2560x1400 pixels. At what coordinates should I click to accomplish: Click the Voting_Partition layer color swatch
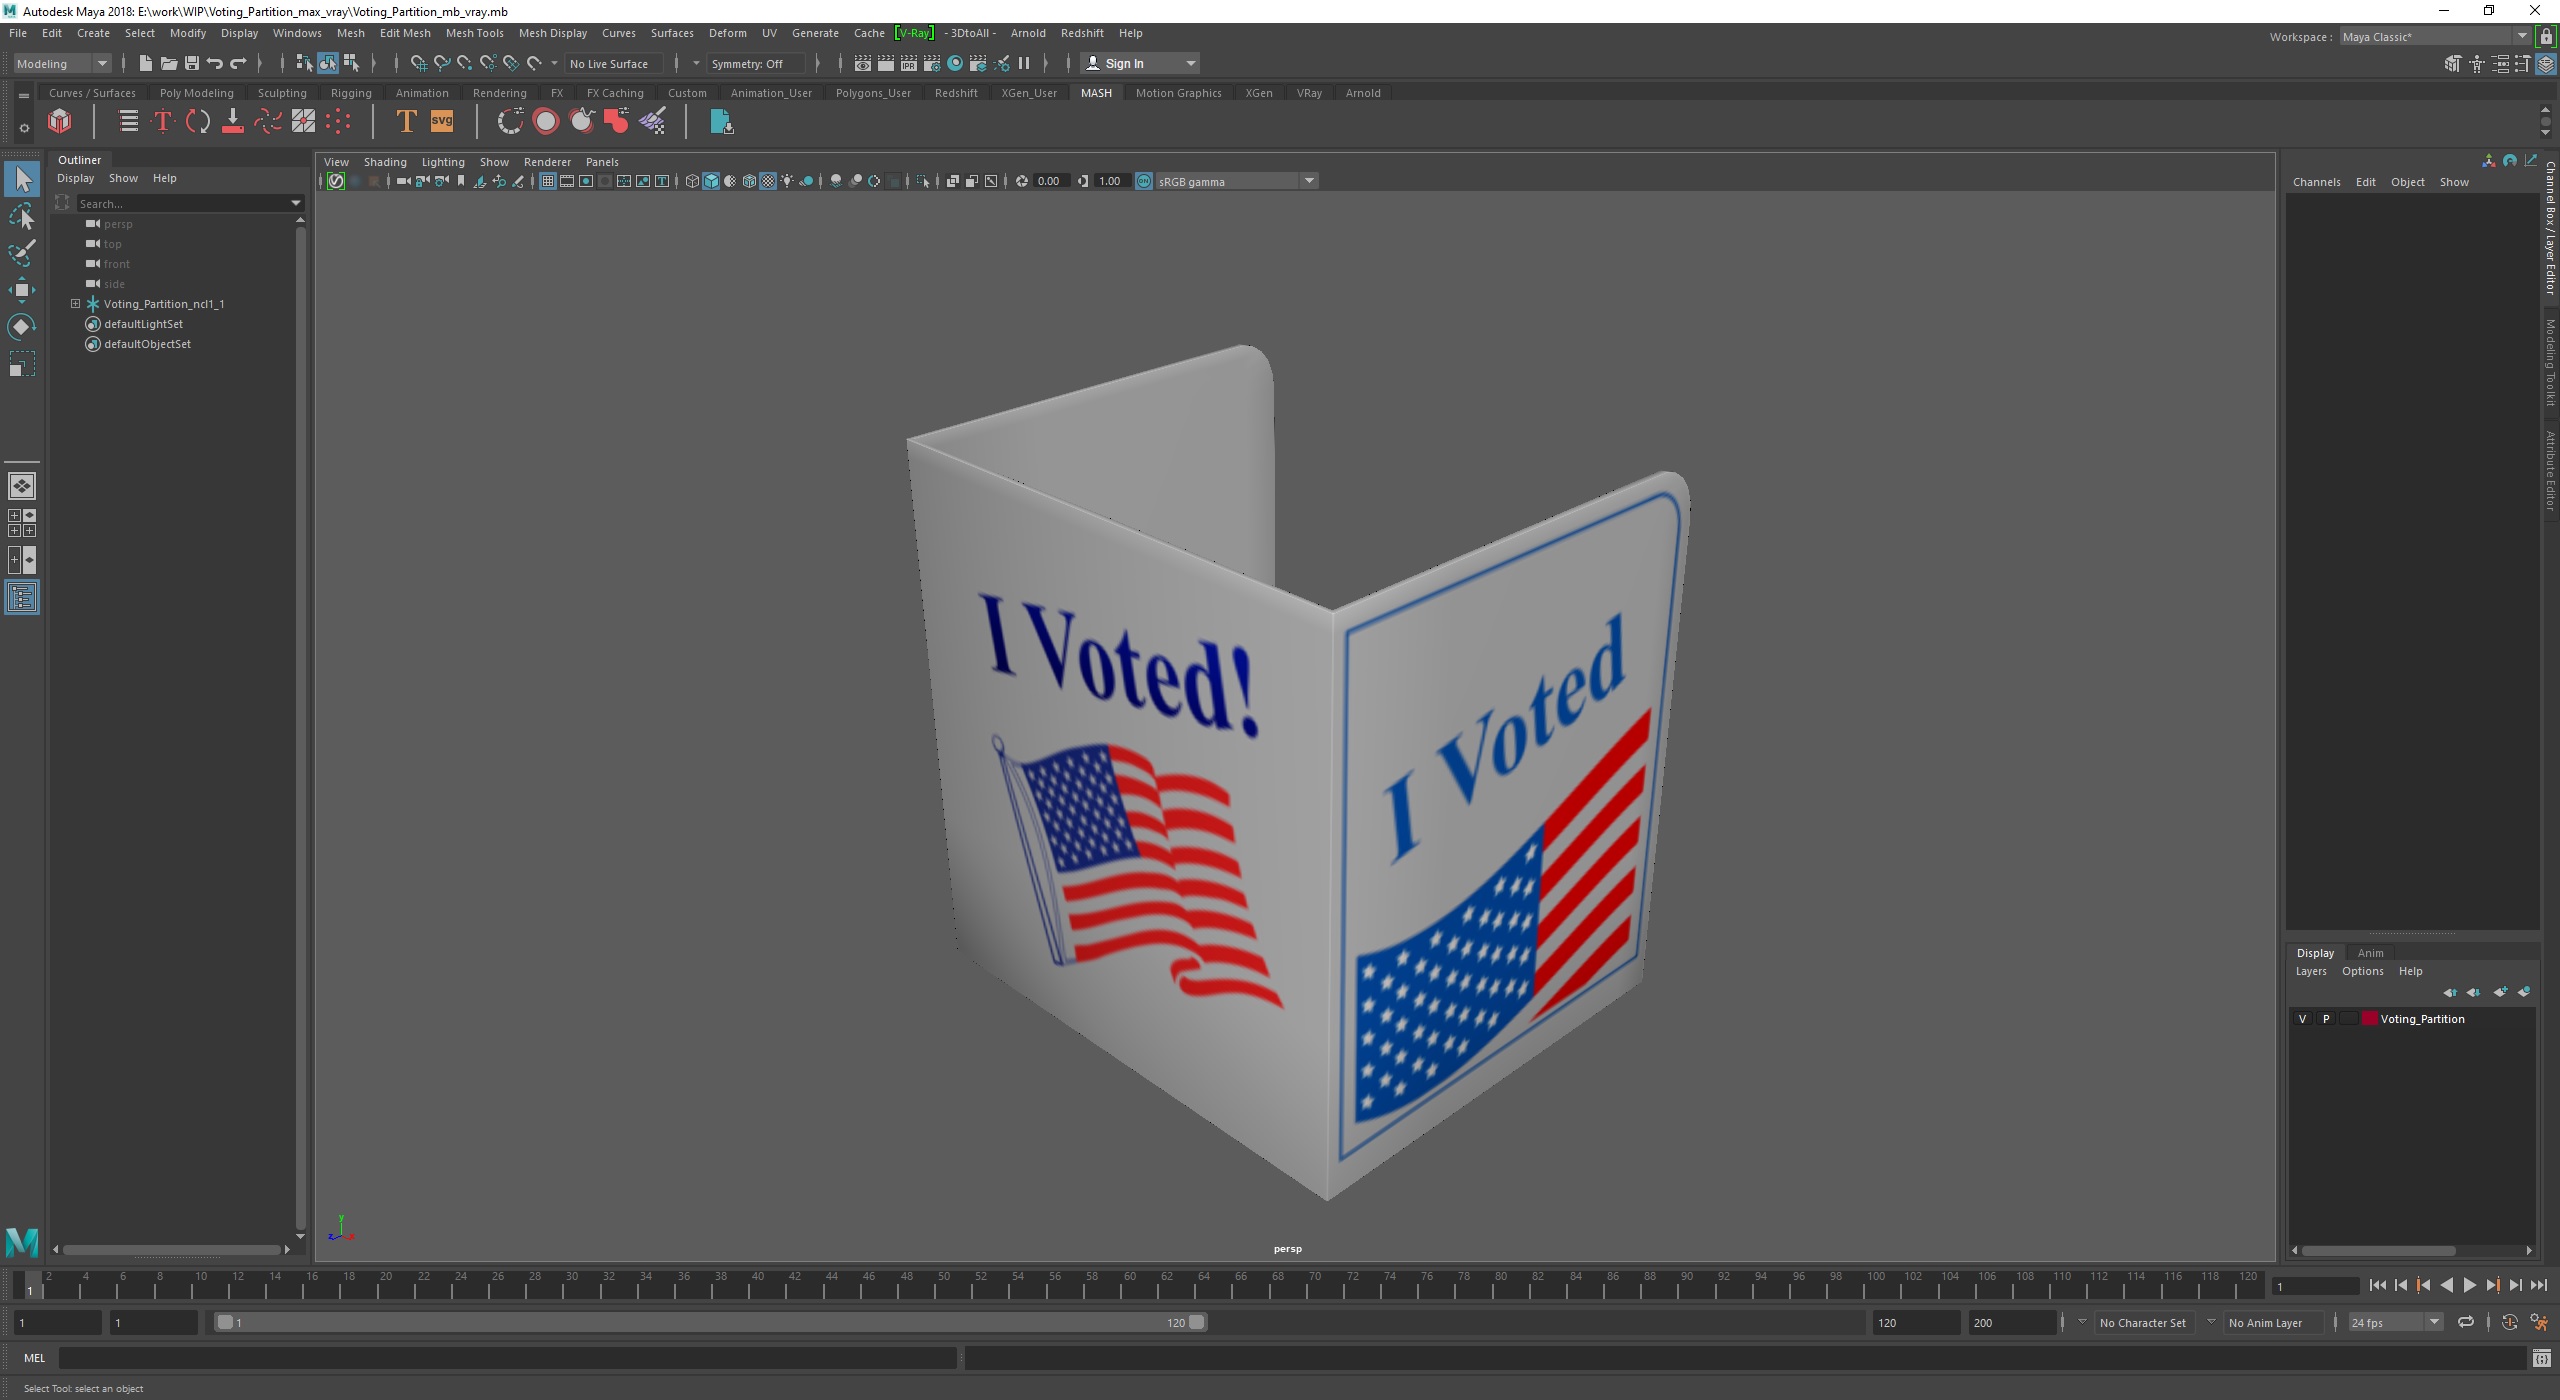coord(2369,1019)
